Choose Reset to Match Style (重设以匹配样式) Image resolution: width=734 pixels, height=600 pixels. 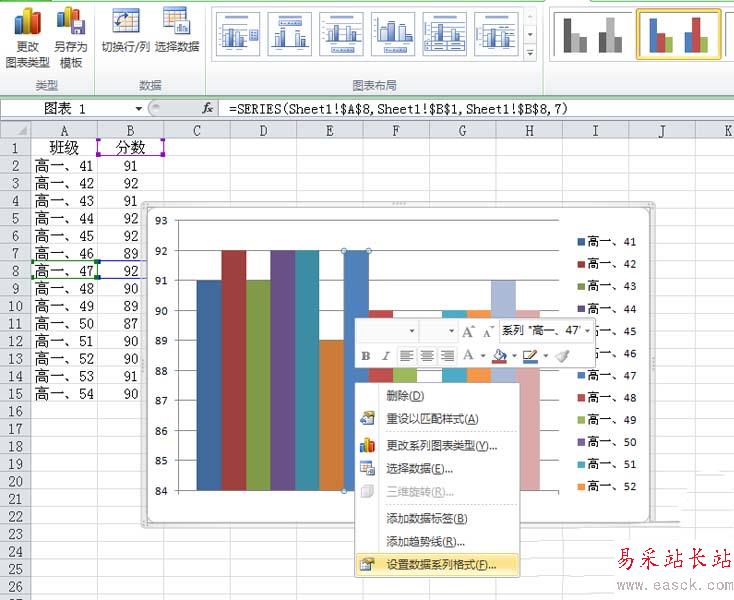[x=437, y=419]
